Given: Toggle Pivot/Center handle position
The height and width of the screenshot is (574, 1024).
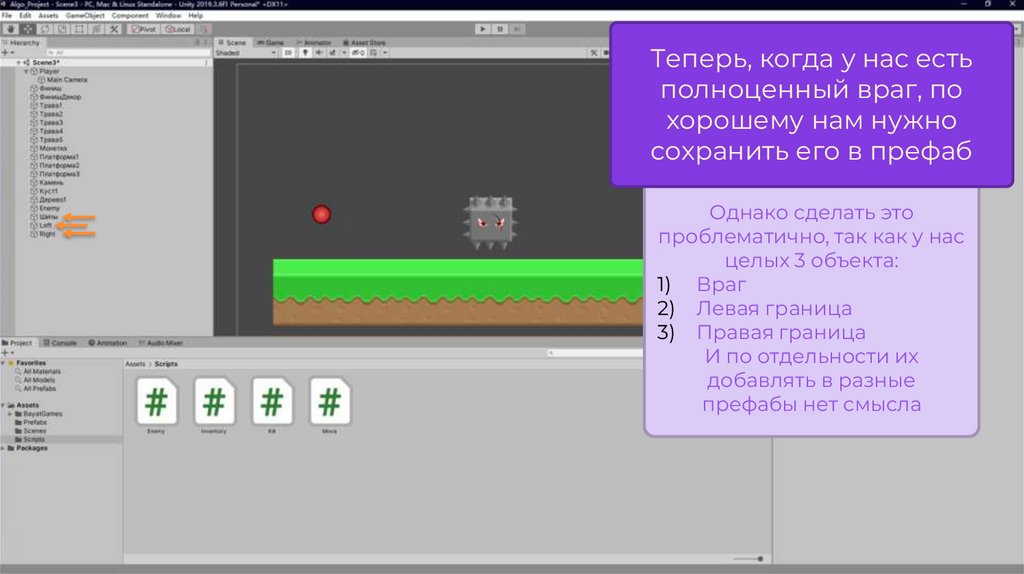Looking at the screenshot, I should coord(144,29).
